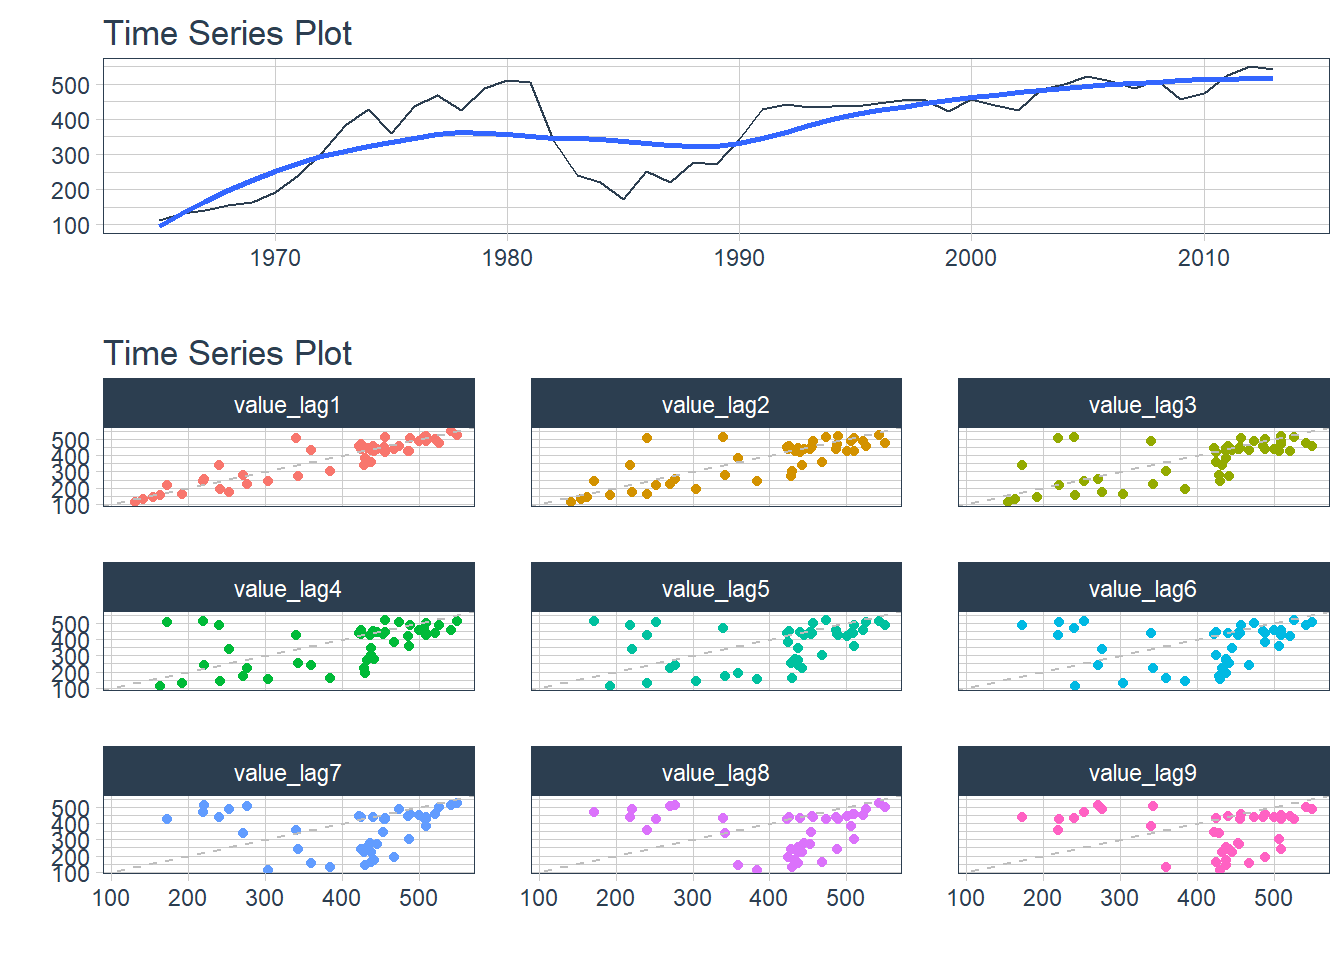Click the 1970 x-axis tick label
This screenshot has width=1344, height=960.
point(275,258)
